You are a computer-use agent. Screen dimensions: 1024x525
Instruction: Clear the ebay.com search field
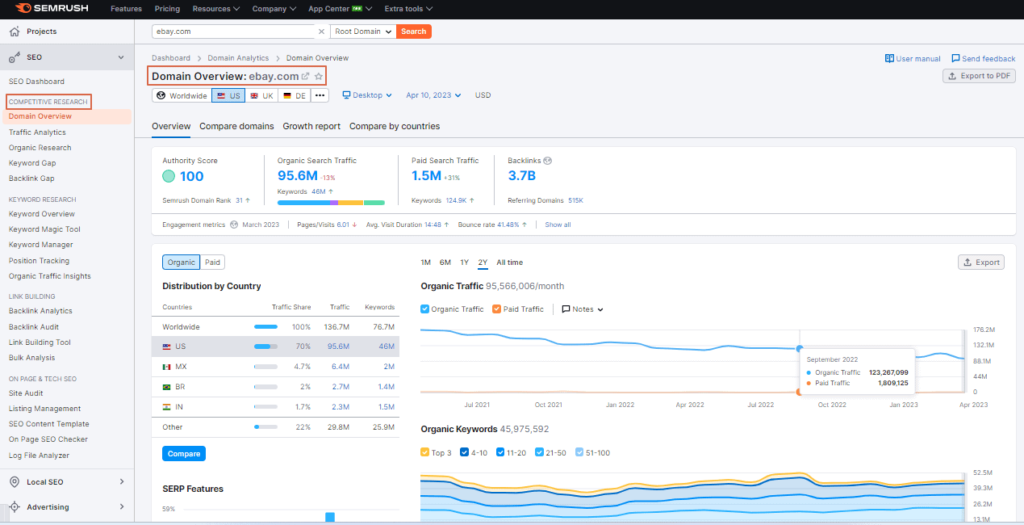tap(321, 31)
